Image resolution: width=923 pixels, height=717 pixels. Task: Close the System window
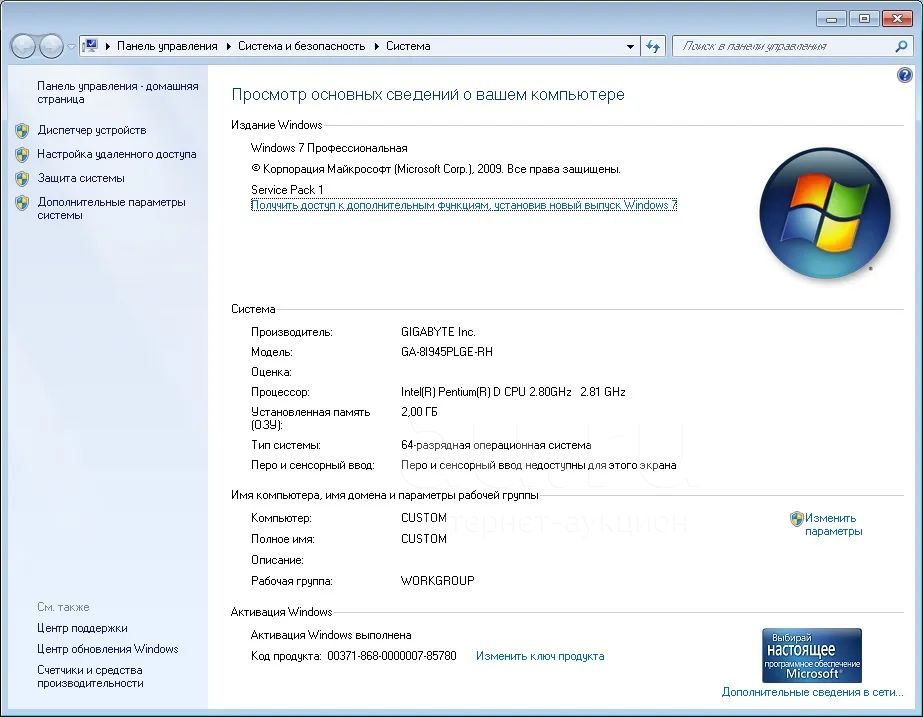click(x=897, y=19)
